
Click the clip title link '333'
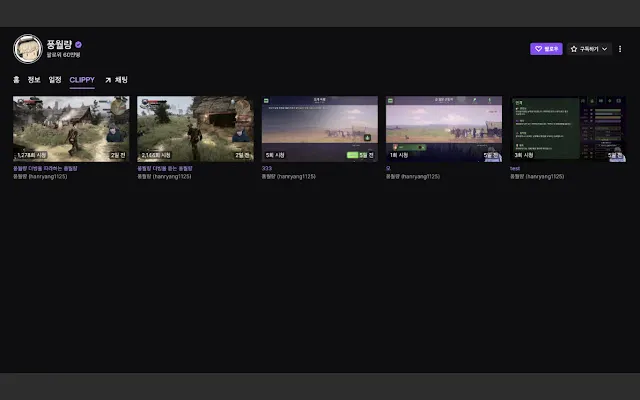tap(267, 168)
